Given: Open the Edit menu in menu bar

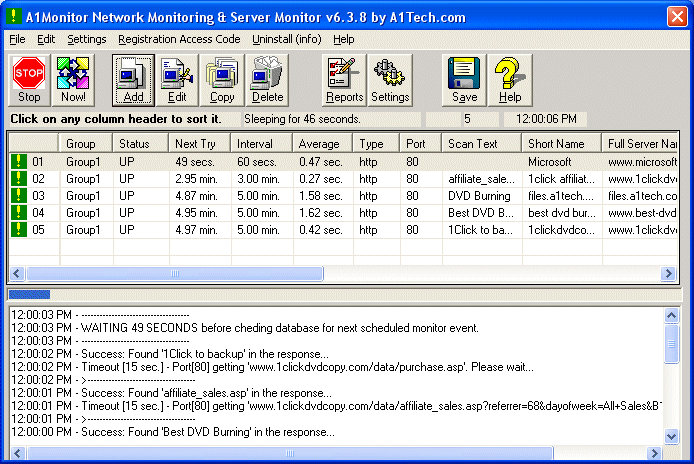Looking at the screenshot, I should pyautogui.click(x=46, y=39).
